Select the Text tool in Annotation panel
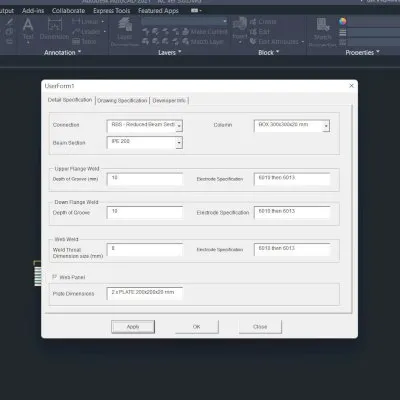The width and height of the screenshot is (400, 400). pos(28,29)
